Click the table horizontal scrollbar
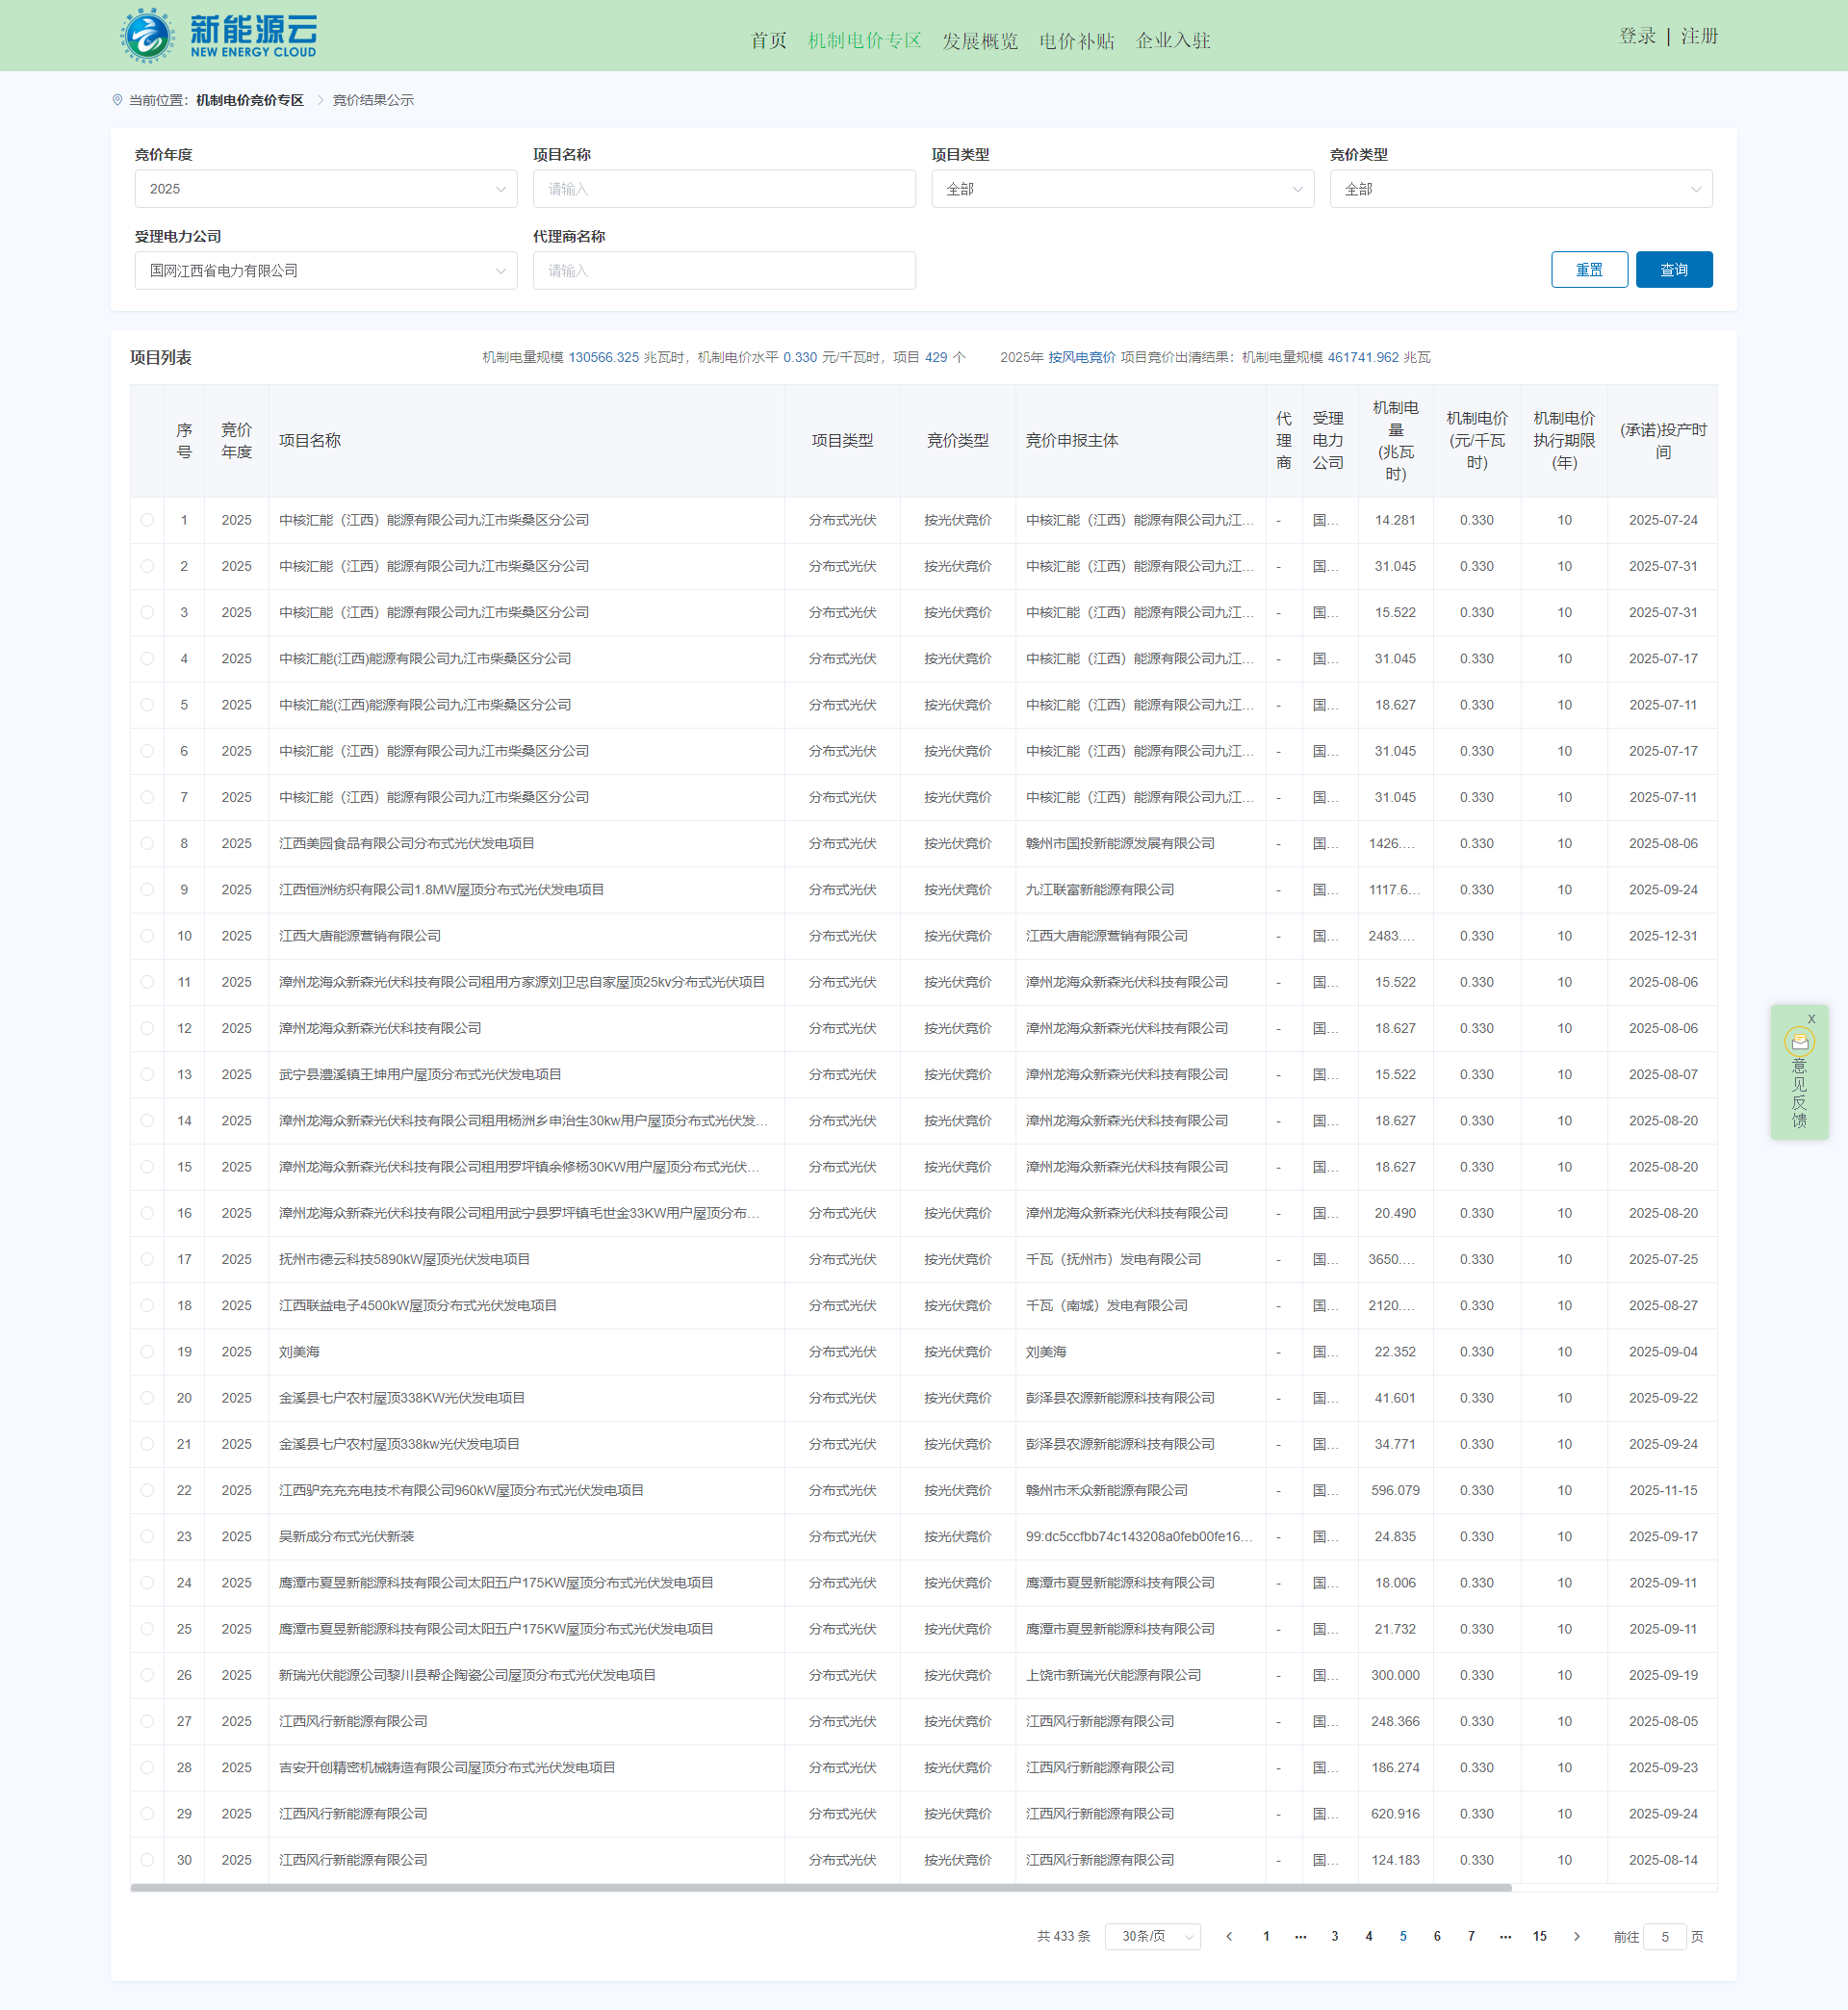Image resolution: width=1848 pixels, height=2010 pixels. click(820, 1888)
